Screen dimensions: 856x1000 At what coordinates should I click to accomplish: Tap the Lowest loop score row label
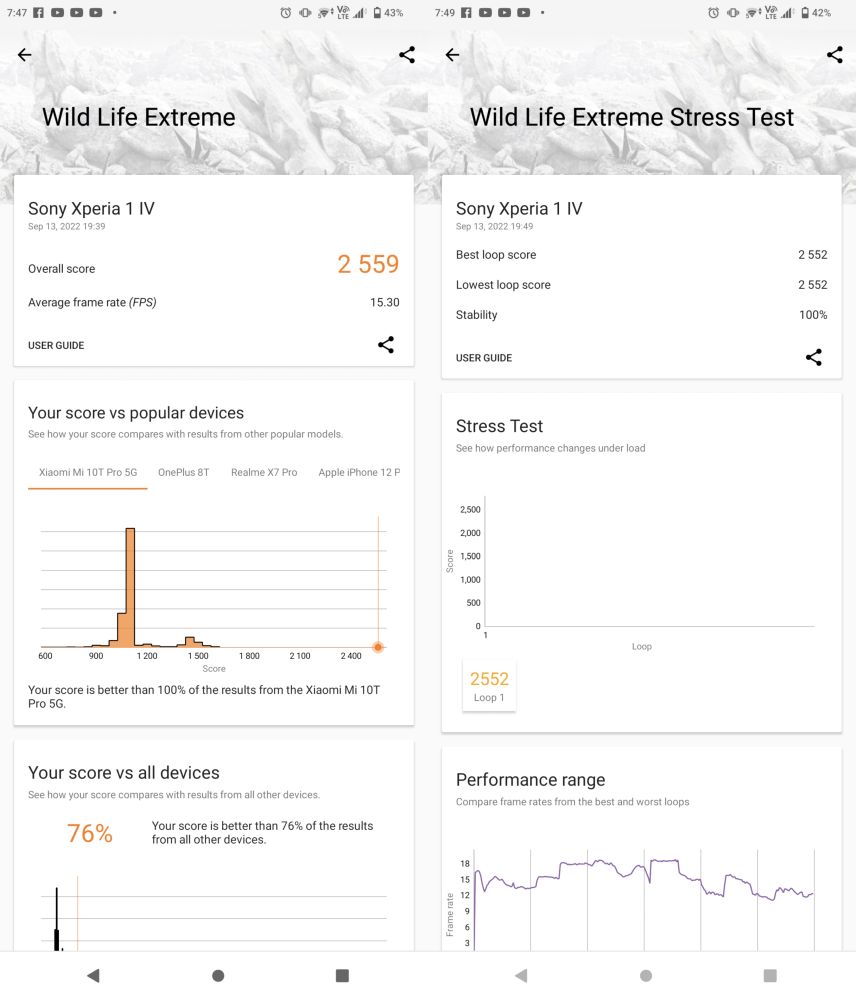pyautogui.click(x=503, y=285)
